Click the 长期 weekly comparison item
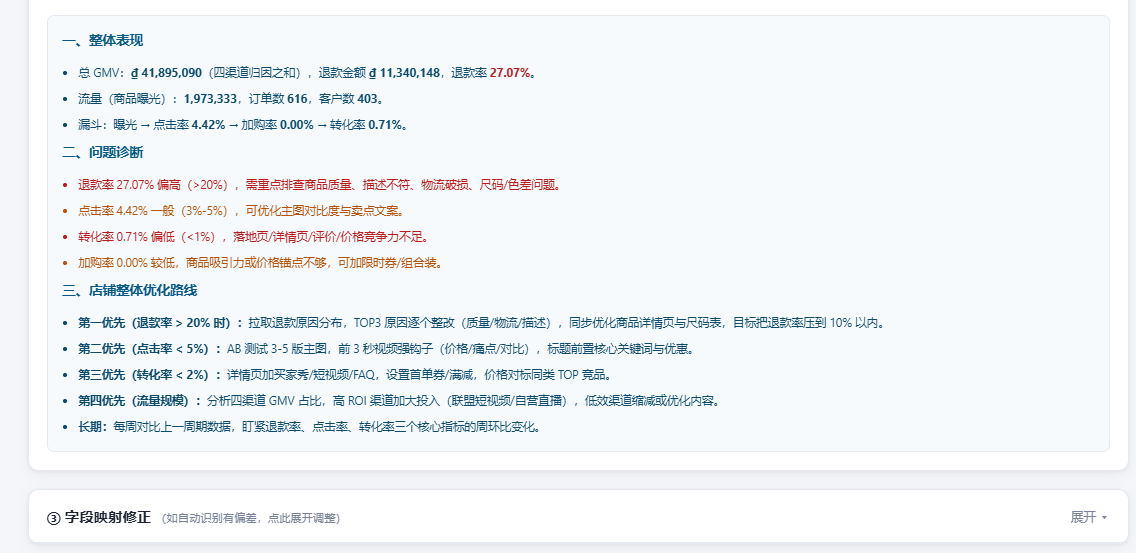This screenshot has height=553, width=1136. click(x=310, y=427)
